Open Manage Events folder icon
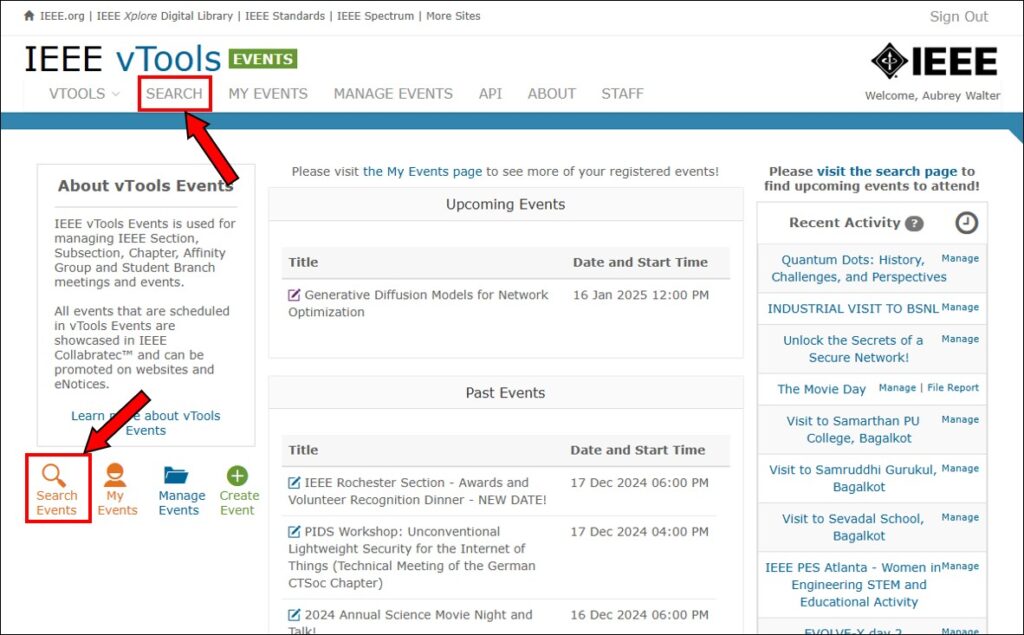 point(176,475)
